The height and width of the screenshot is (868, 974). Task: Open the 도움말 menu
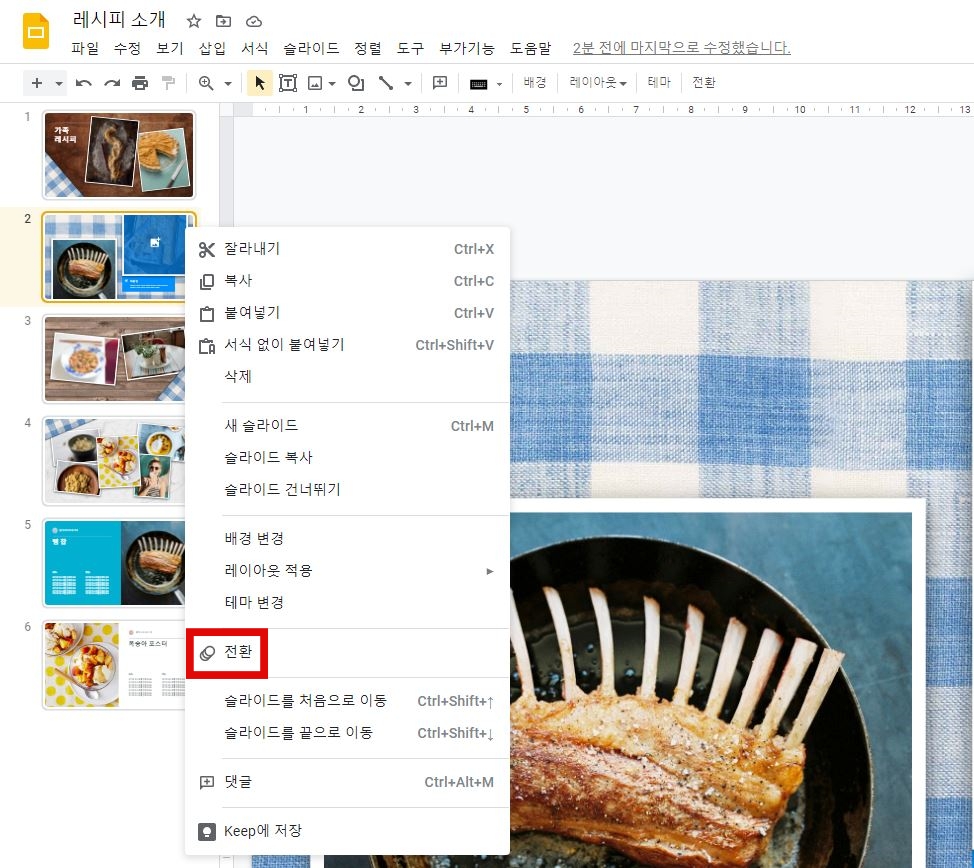click(530, 48)
